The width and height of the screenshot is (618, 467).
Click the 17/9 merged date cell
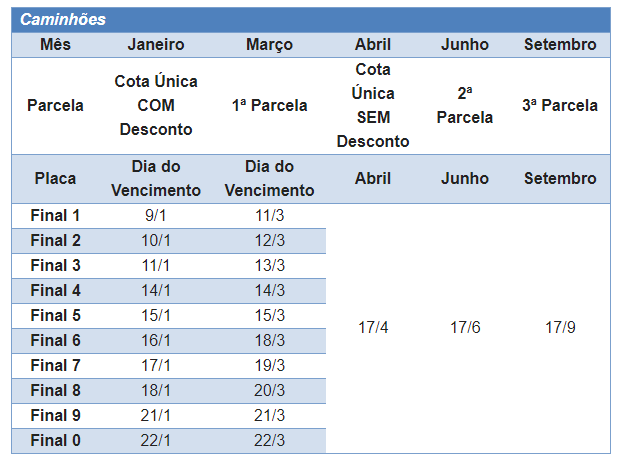click(x=559, y=328)
